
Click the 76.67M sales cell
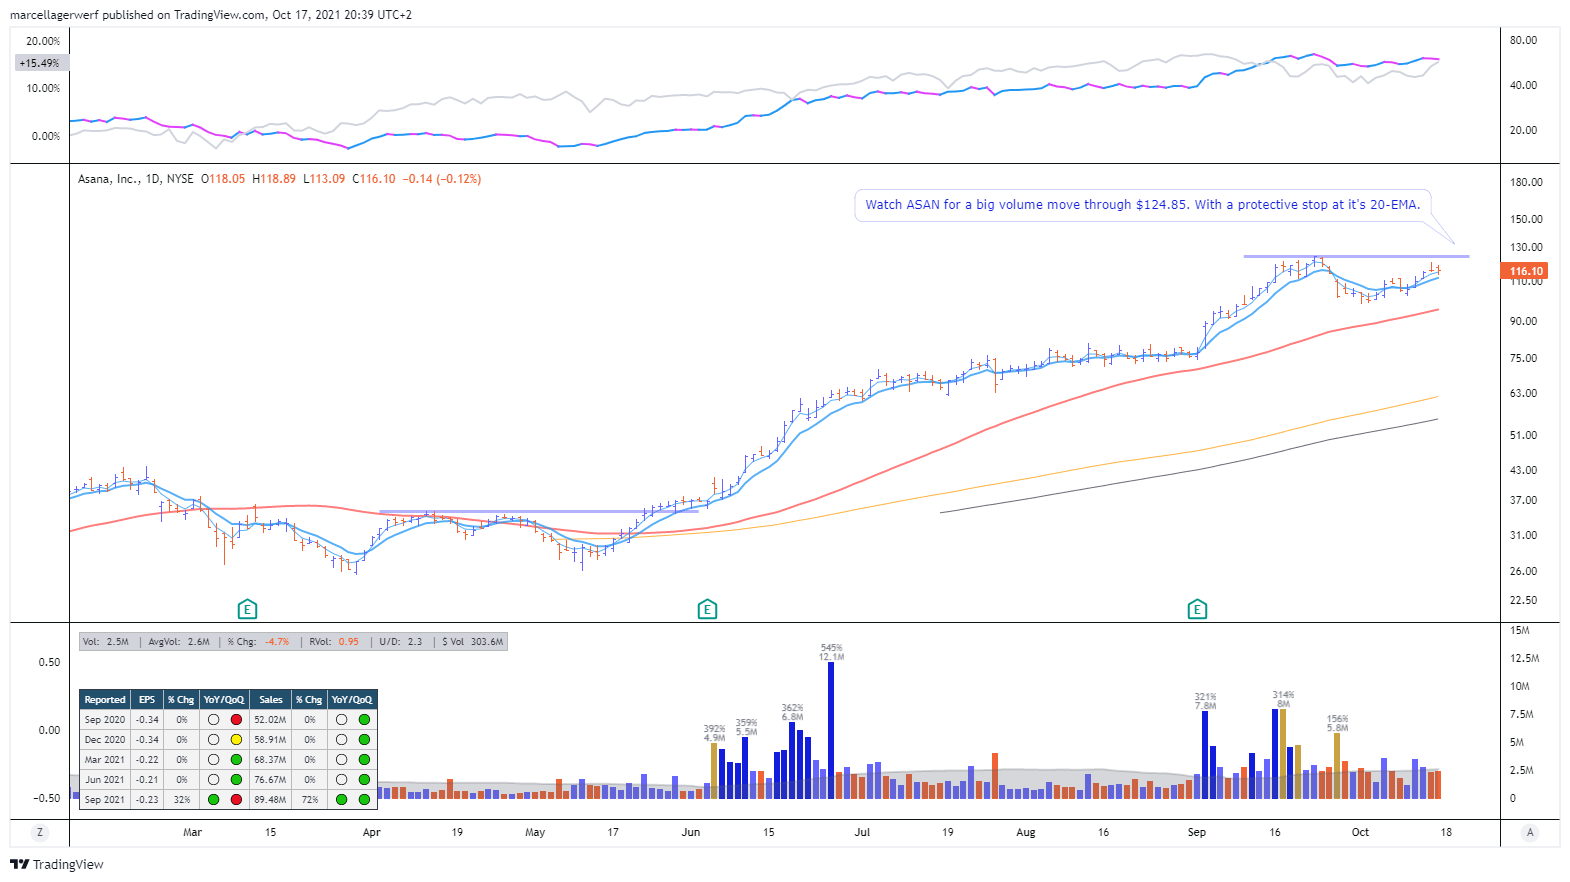tap(270, 780)
